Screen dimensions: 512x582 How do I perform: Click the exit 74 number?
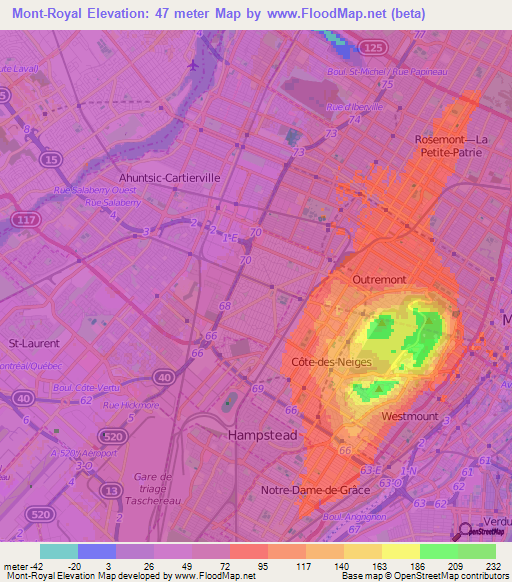[354, 120]
